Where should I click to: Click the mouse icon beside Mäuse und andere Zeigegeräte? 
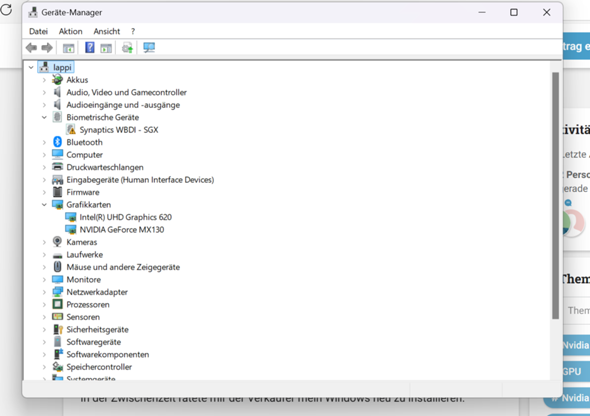[x=57, y=267]
